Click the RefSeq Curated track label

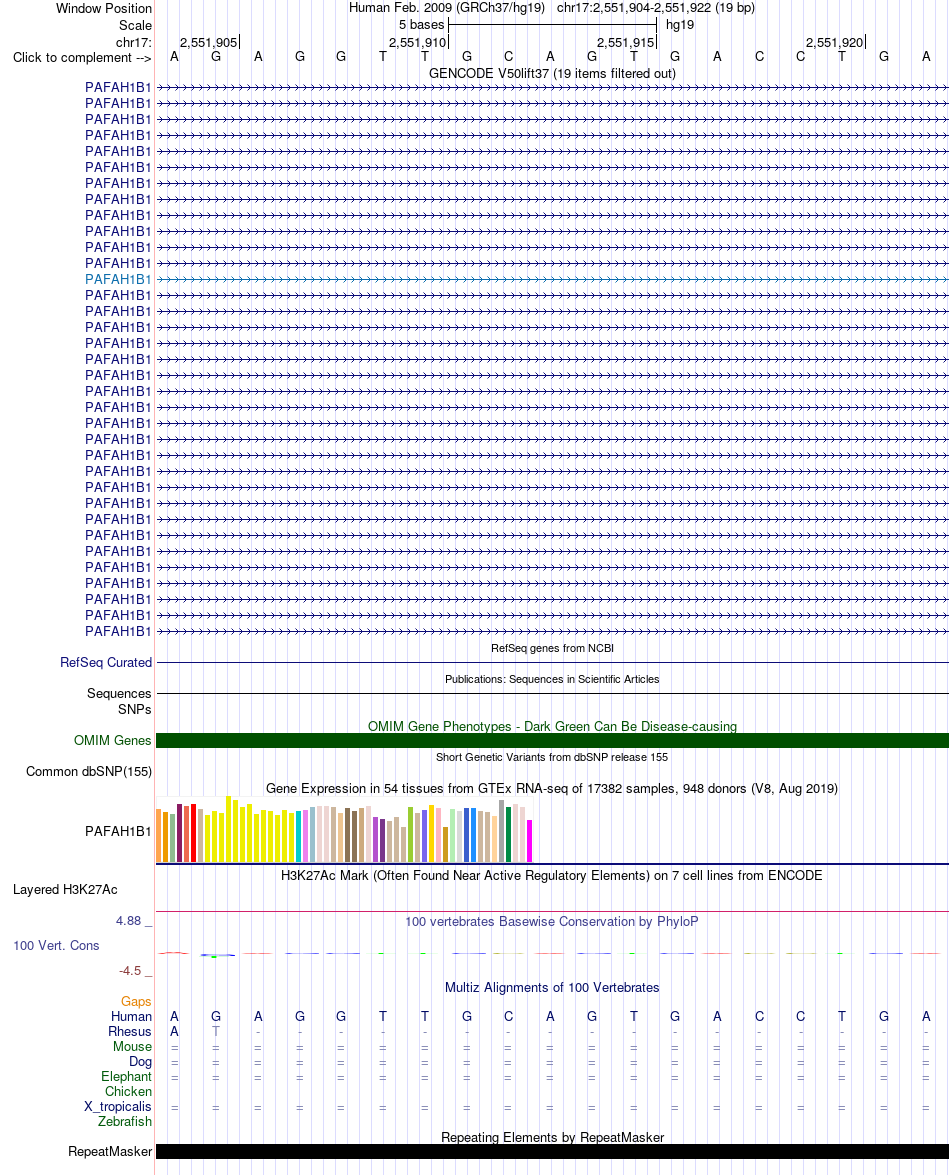click(106, 662)
